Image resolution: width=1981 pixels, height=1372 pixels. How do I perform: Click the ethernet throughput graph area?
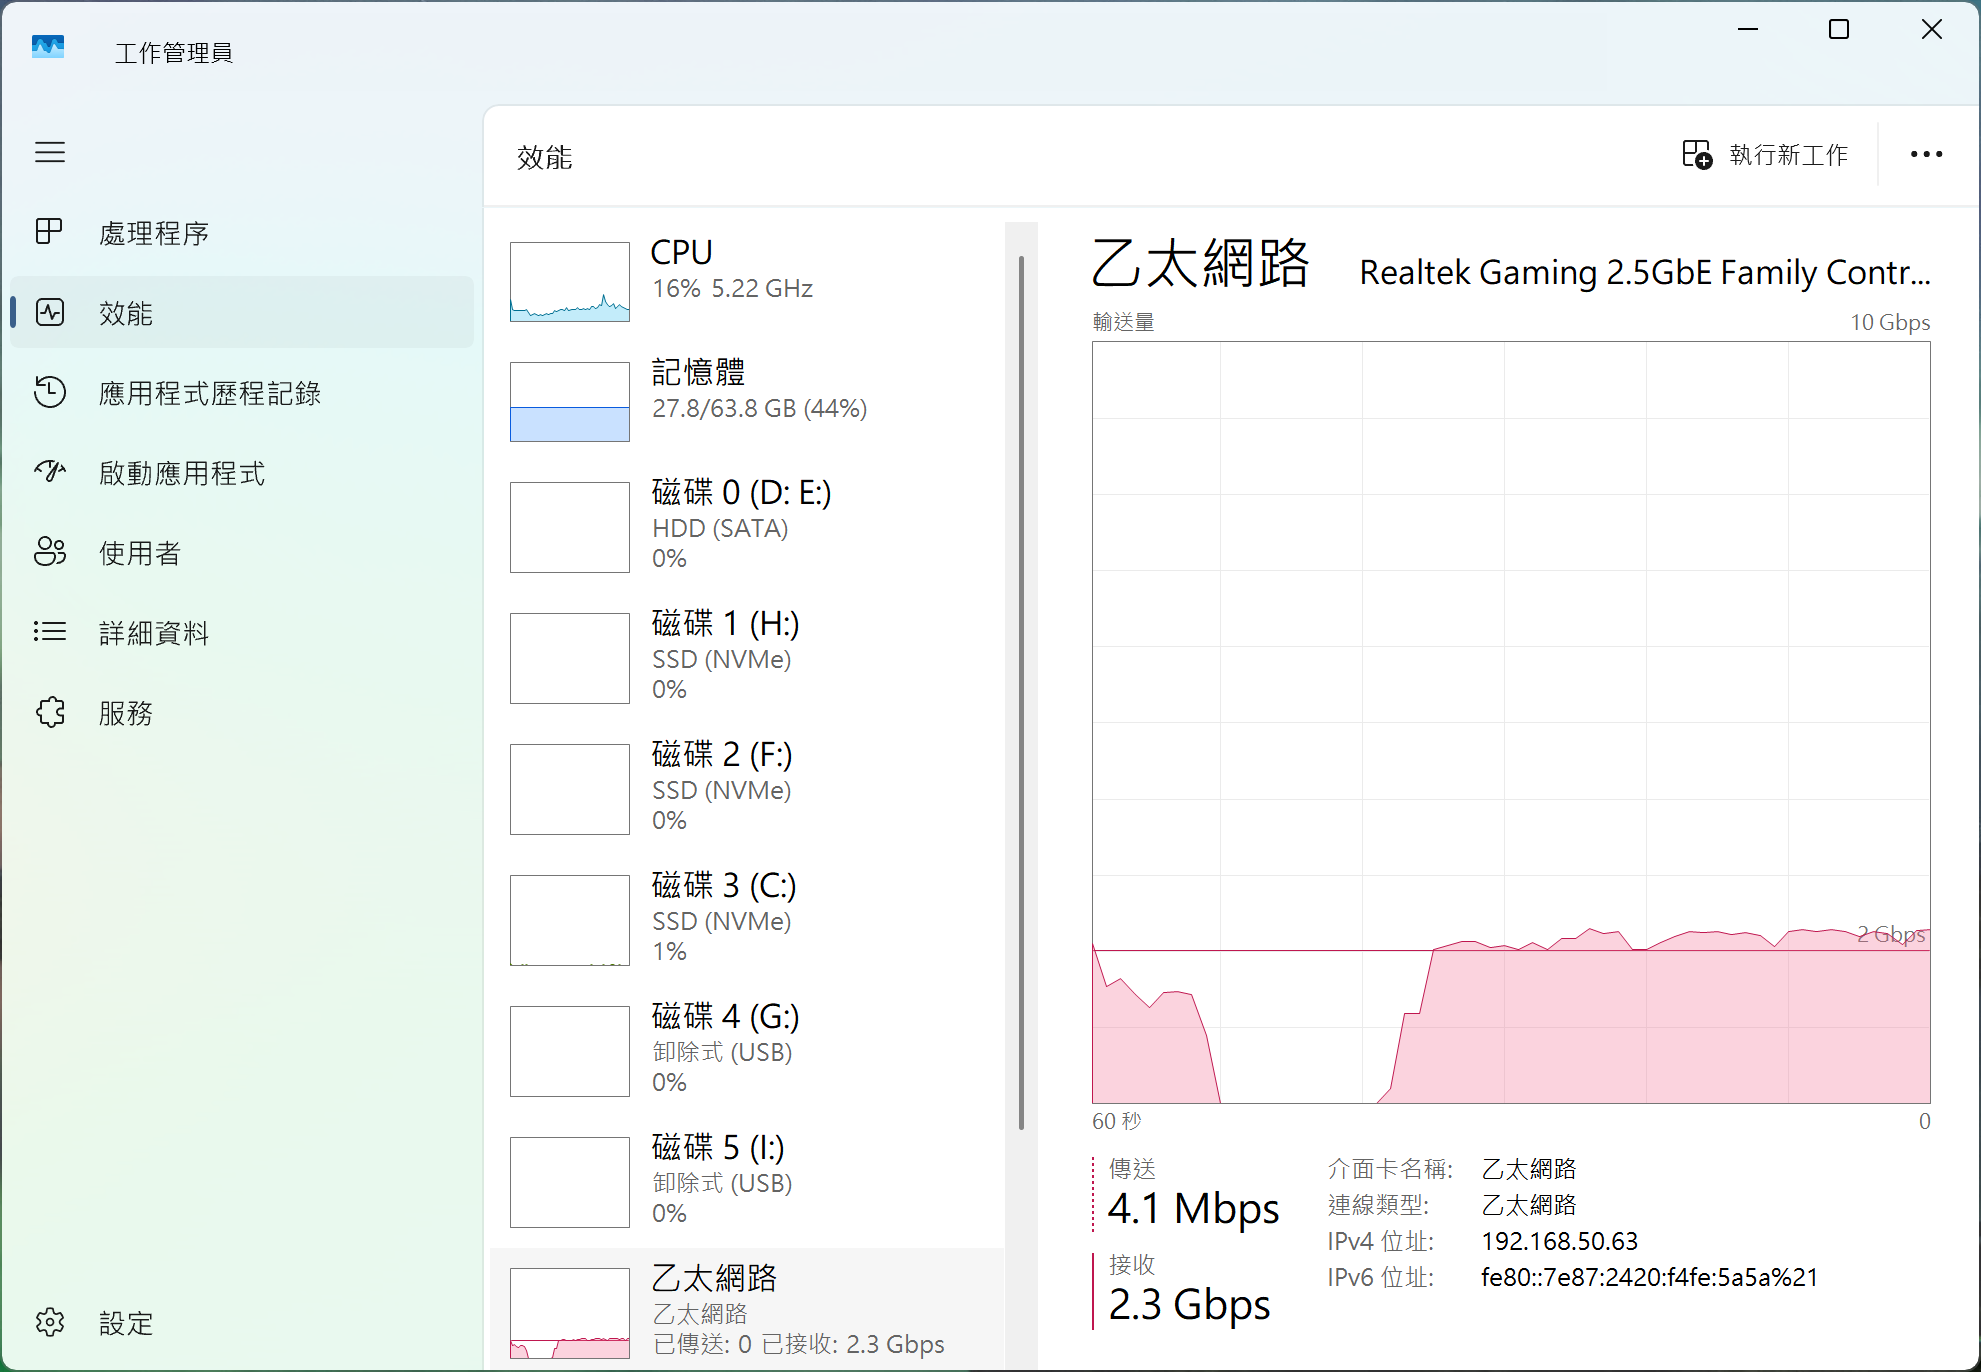[x=1510, y=720]
